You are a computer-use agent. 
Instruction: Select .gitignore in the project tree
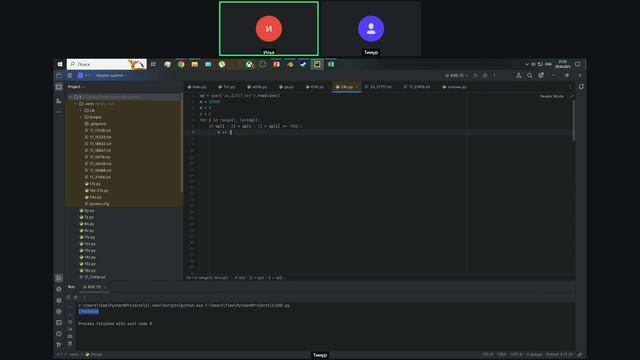(96, 124)
